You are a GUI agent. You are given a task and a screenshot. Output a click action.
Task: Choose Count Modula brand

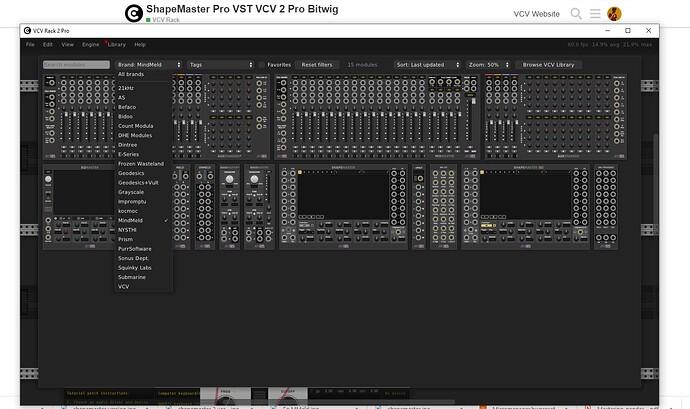(143, 126)
